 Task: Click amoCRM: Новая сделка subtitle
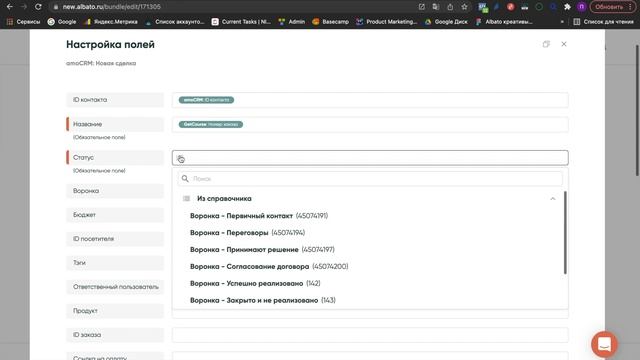[x=101, y=63]
